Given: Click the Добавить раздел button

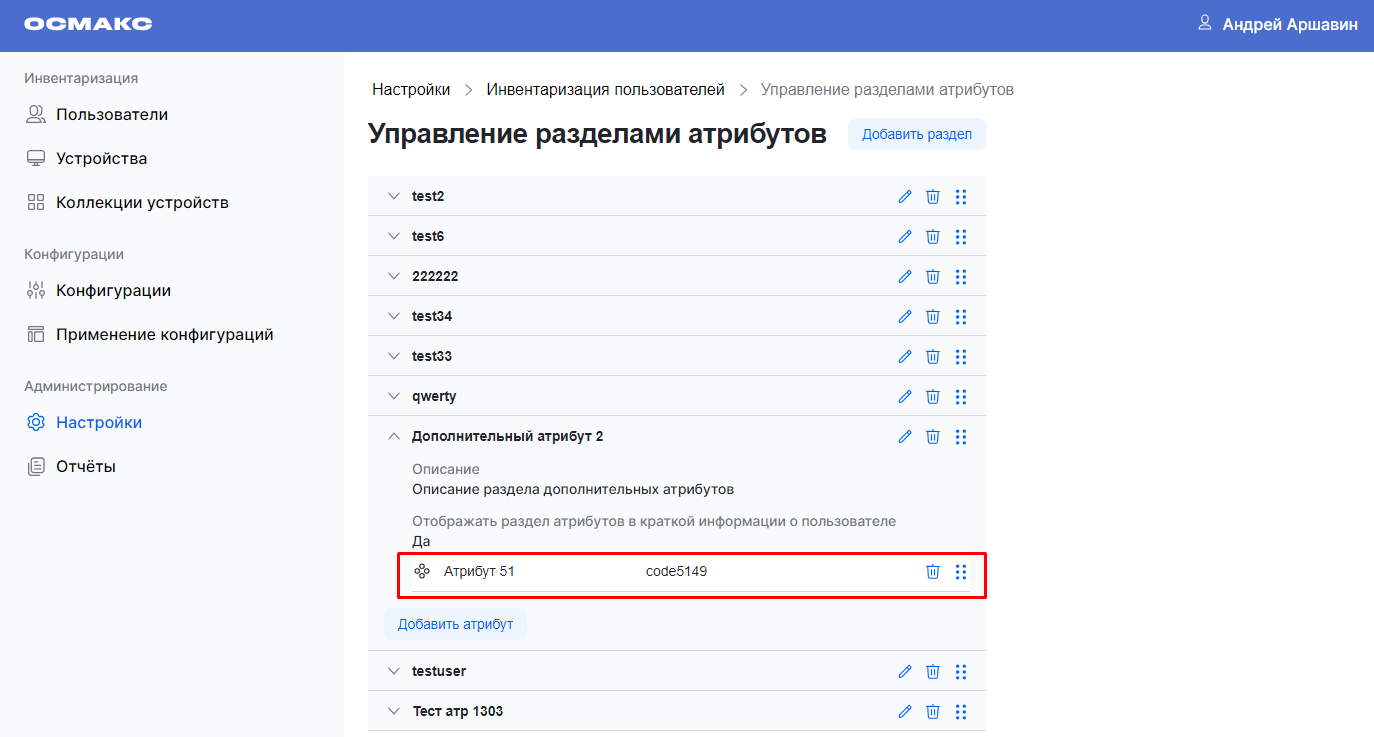Looking at the screenshot, I should [x=916, y=135].
